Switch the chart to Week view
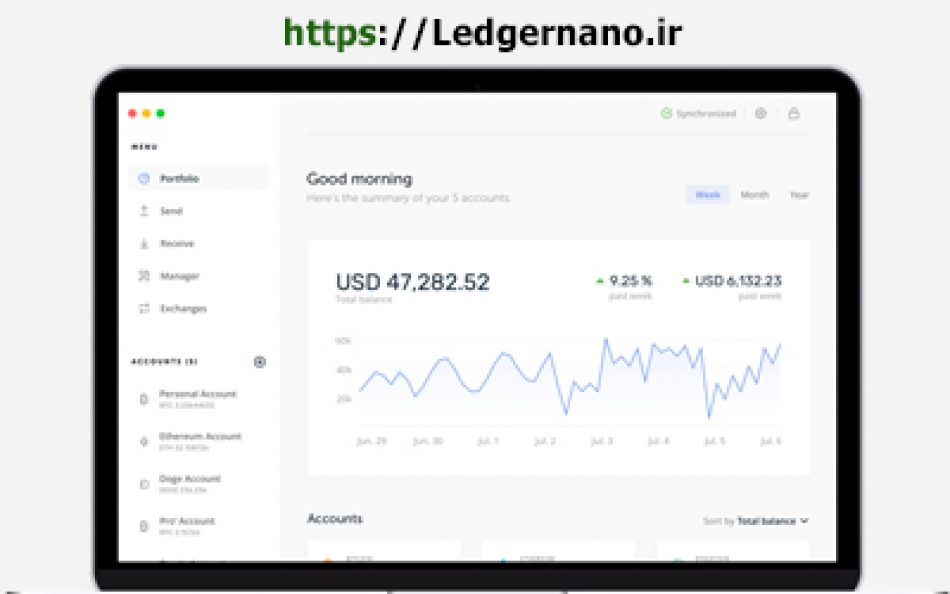 pos(708,195)
